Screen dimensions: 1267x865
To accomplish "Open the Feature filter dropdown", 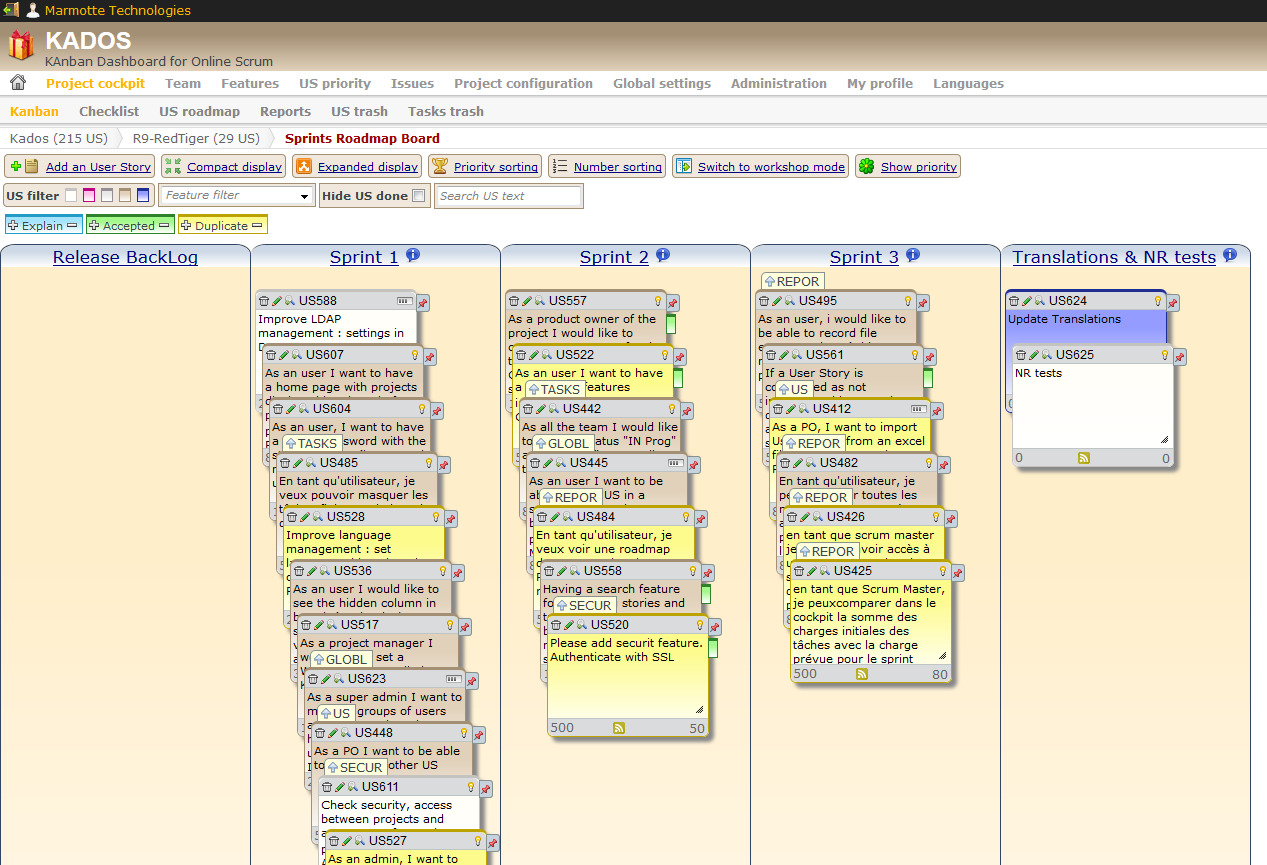I will point(236,195).
